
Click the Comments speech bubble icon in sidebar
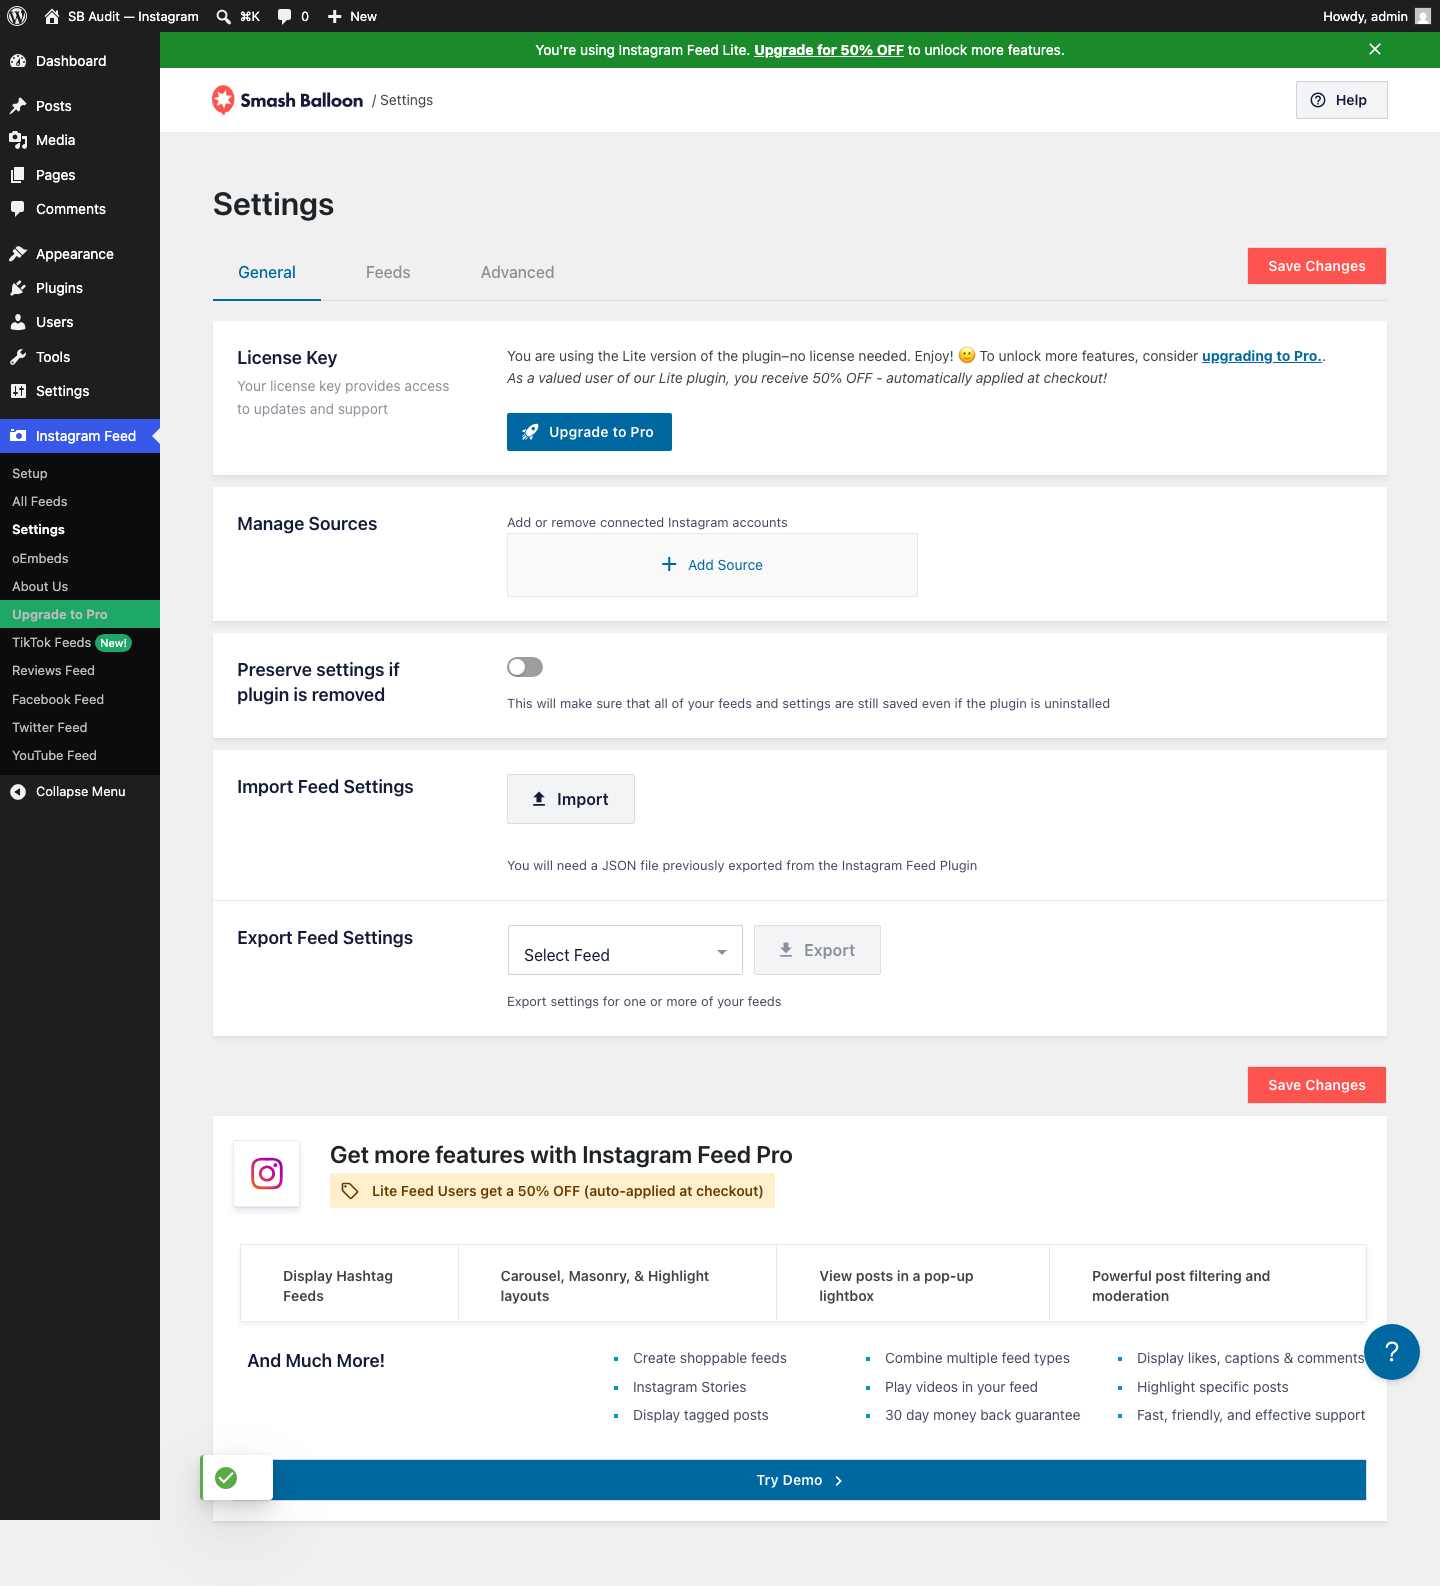[x=18, y=209]
